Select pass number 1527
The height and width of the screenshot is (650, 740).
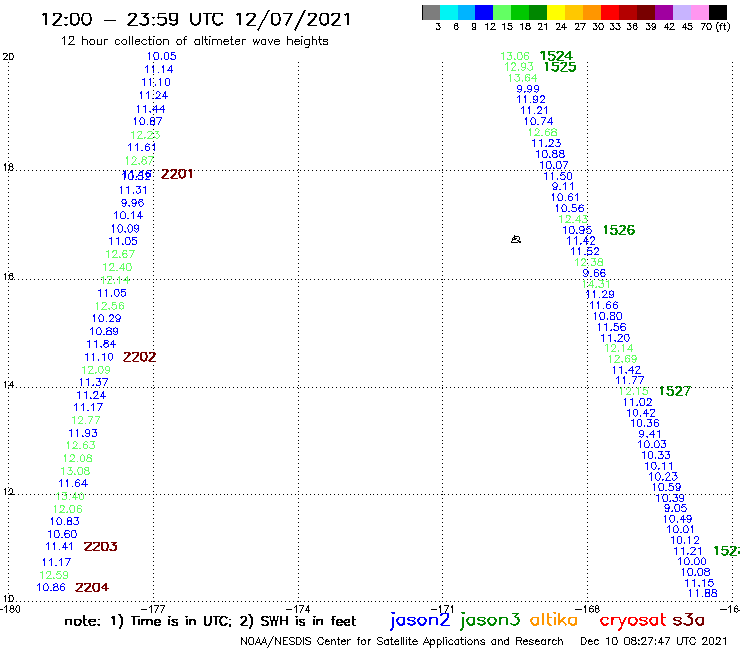[x=675, y=391]
